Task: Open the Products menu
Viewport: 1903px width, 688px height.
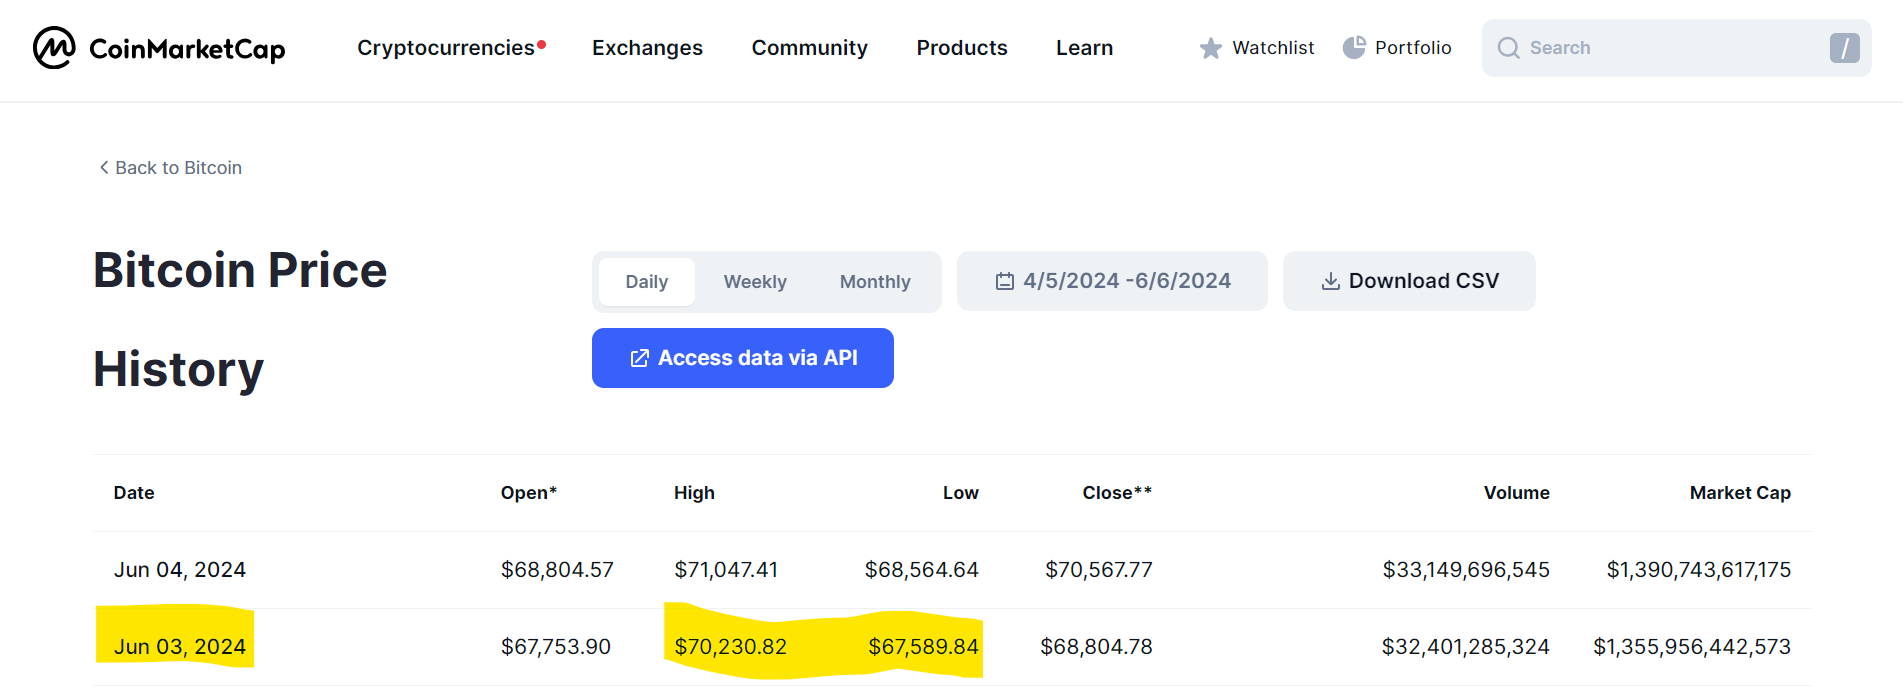Action: coord(962,47)
